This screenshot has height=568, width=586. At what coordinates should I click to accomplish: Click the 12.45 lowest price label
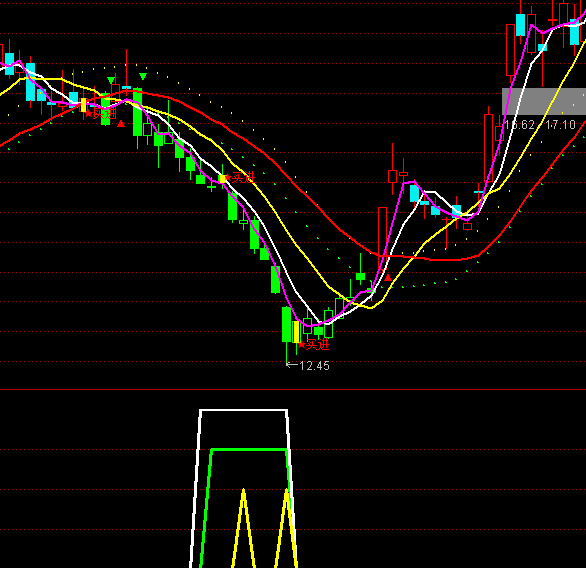314,366
